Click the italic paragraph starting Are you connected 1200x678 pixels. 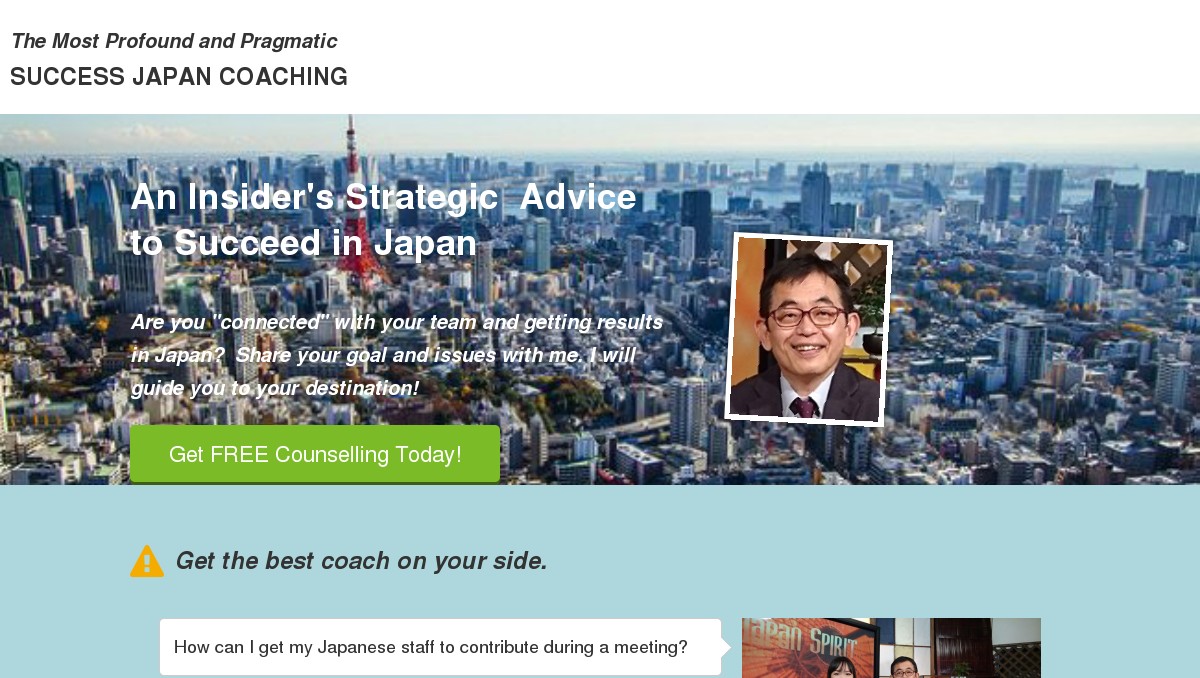[396, 355]
